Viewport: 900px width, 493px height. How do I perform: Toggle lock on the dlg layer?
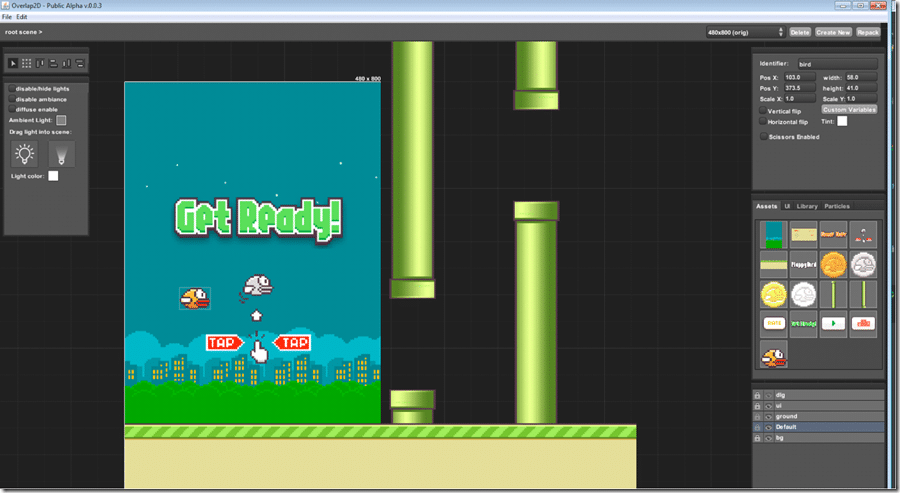tap(757, 395)
